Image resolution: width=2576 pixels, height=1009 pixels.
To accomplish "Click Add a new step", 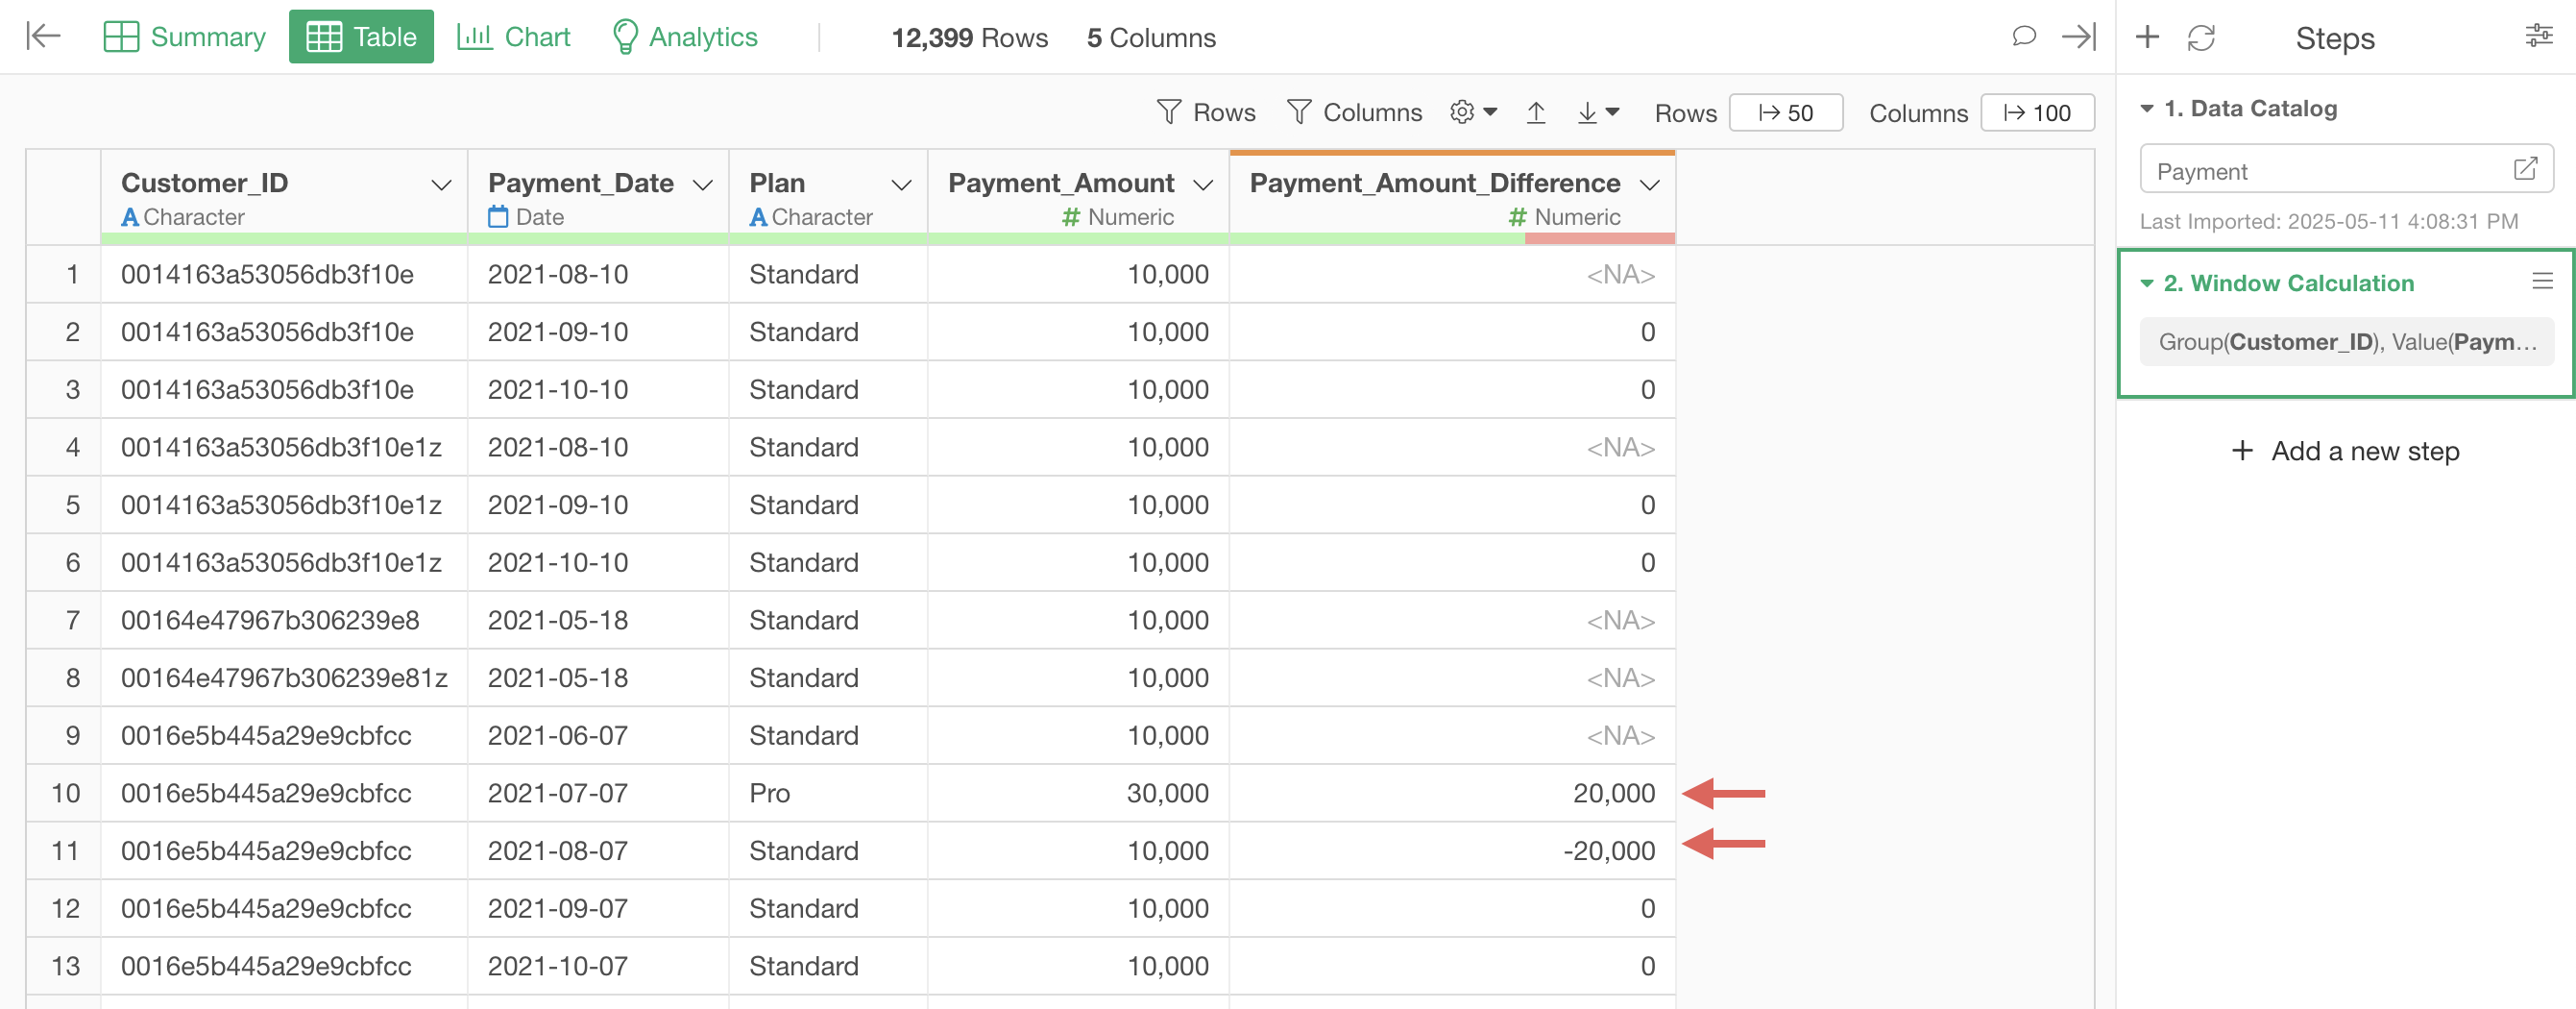I will (2345, 451).
